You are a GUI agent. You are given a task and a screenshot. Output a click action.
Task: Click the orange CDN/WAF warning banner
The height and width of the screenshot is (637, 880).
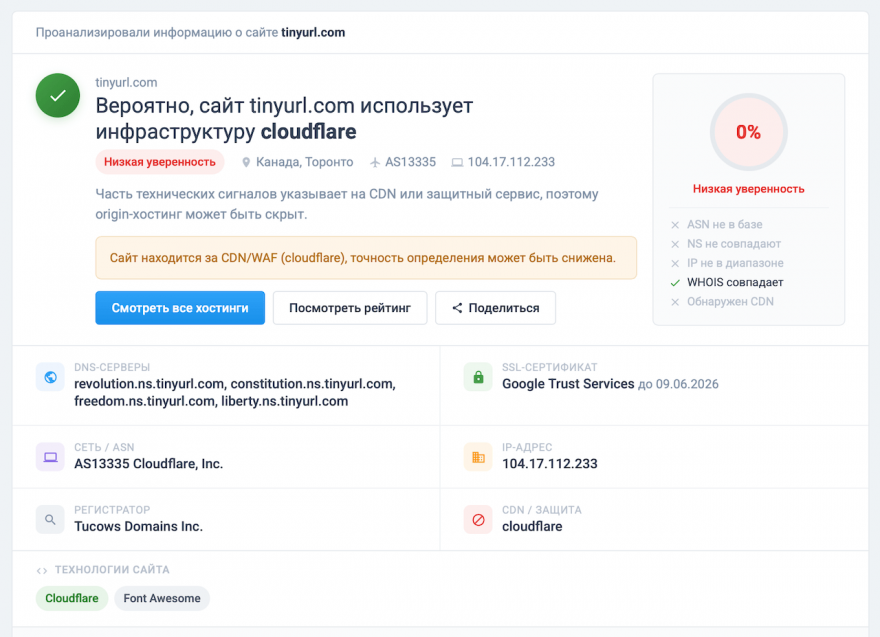tap(366, 258)
